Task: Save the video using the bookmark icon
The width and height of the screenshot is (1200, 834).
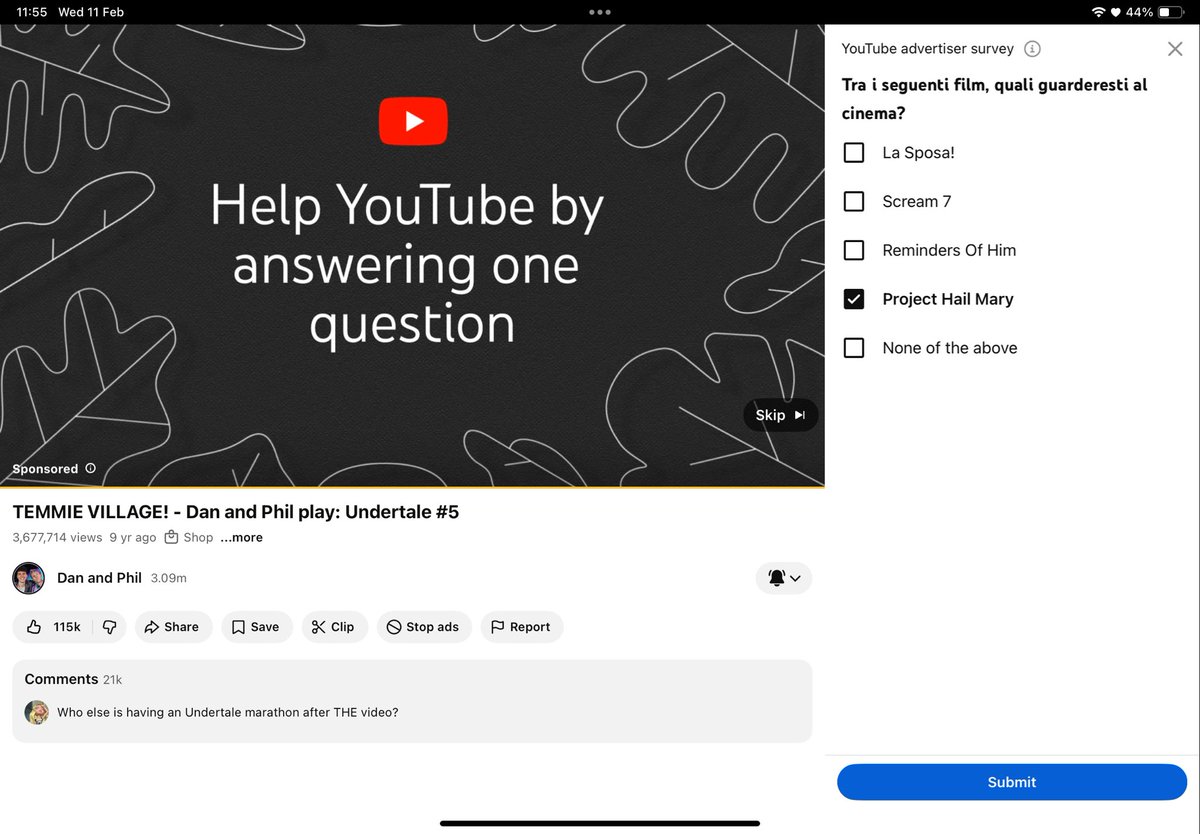Action: coord(240,626)
